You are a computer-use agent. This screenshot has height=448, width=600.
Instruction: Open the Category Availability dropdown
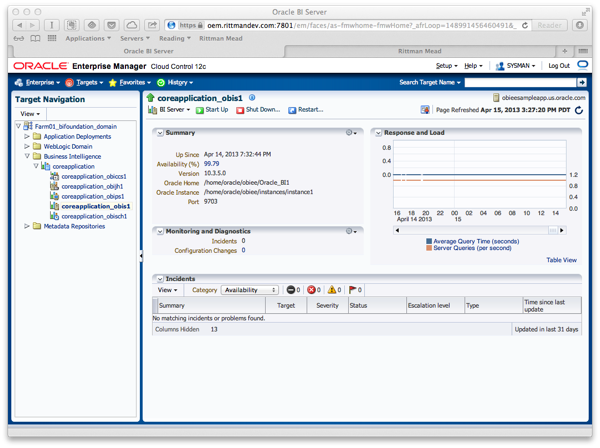coord(250,290)
